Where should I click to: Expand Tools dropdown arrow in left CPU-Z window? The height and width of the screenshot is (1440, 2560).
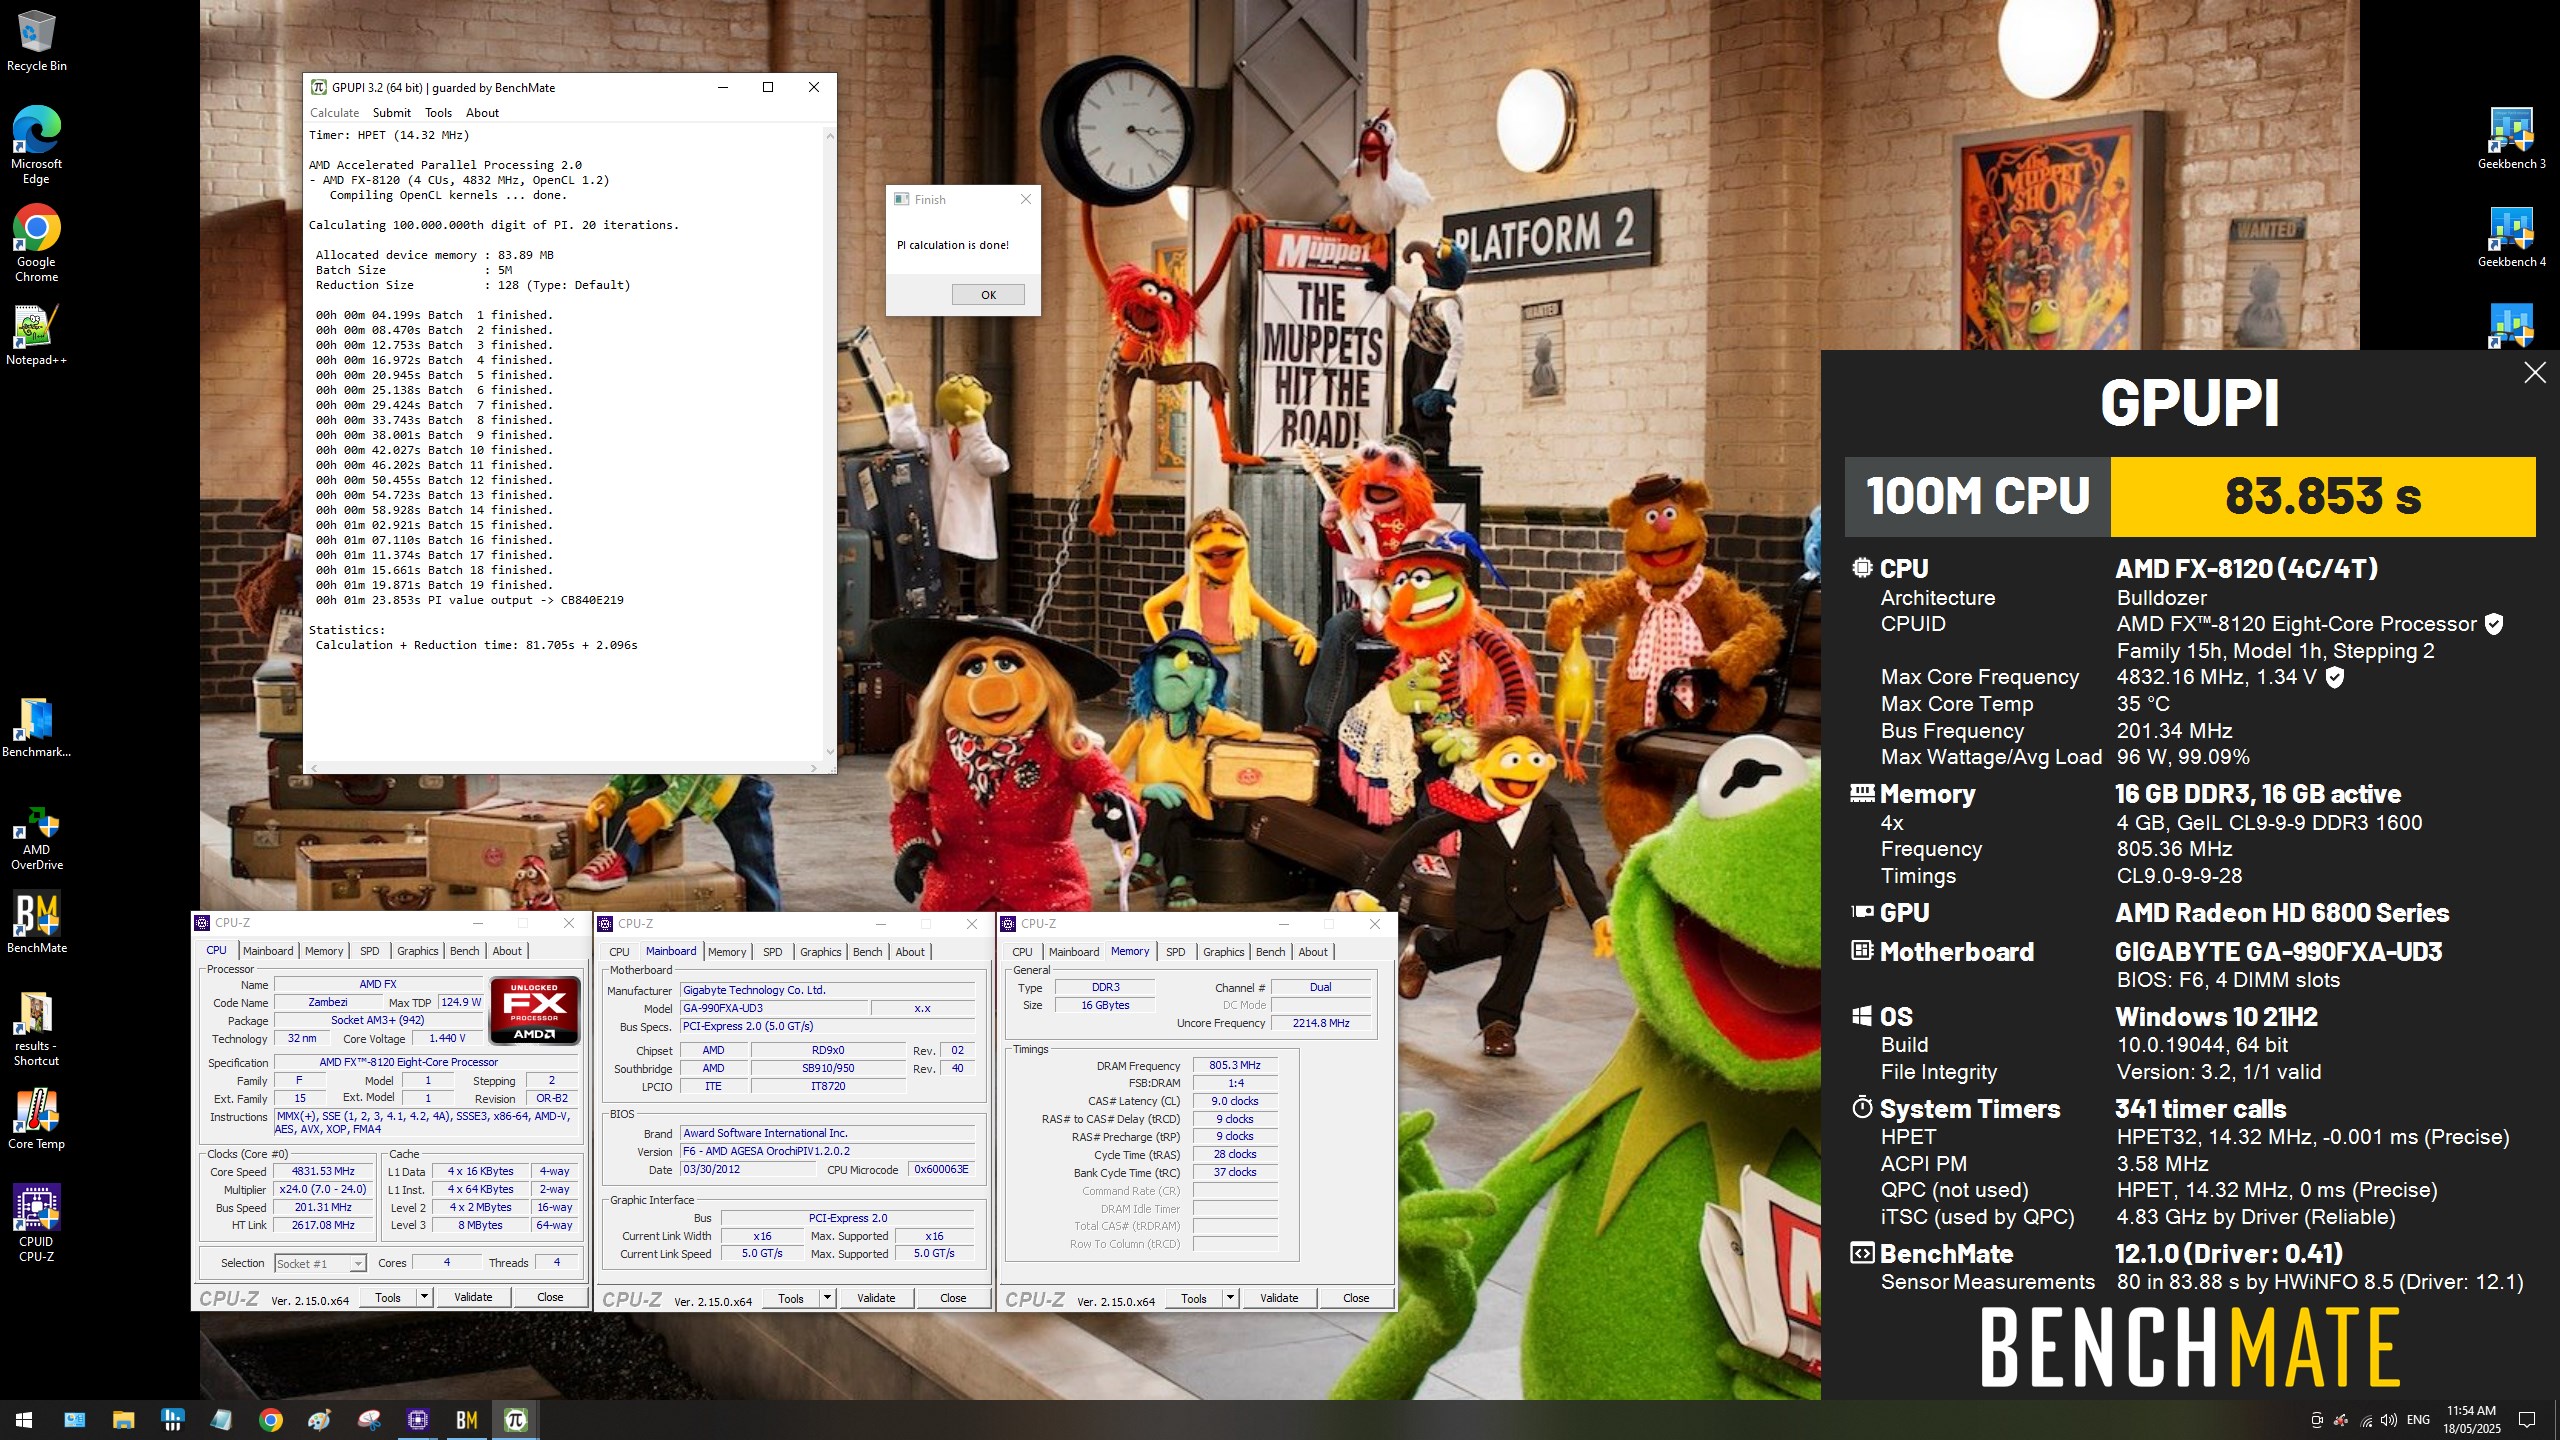point(424,1297)
